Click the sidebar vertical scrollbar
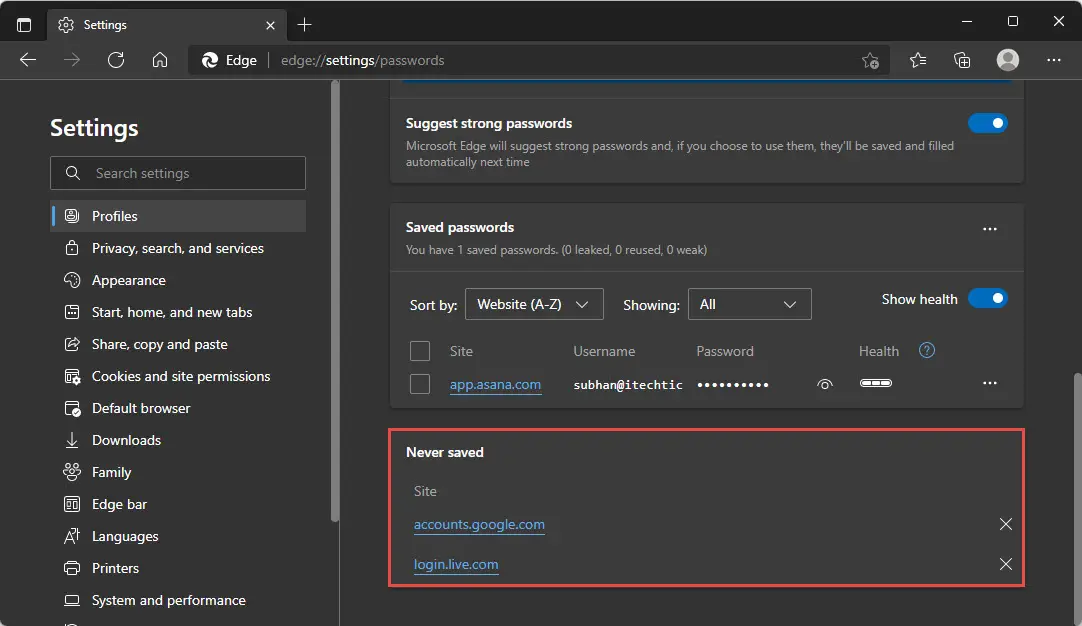 point(335,301)
